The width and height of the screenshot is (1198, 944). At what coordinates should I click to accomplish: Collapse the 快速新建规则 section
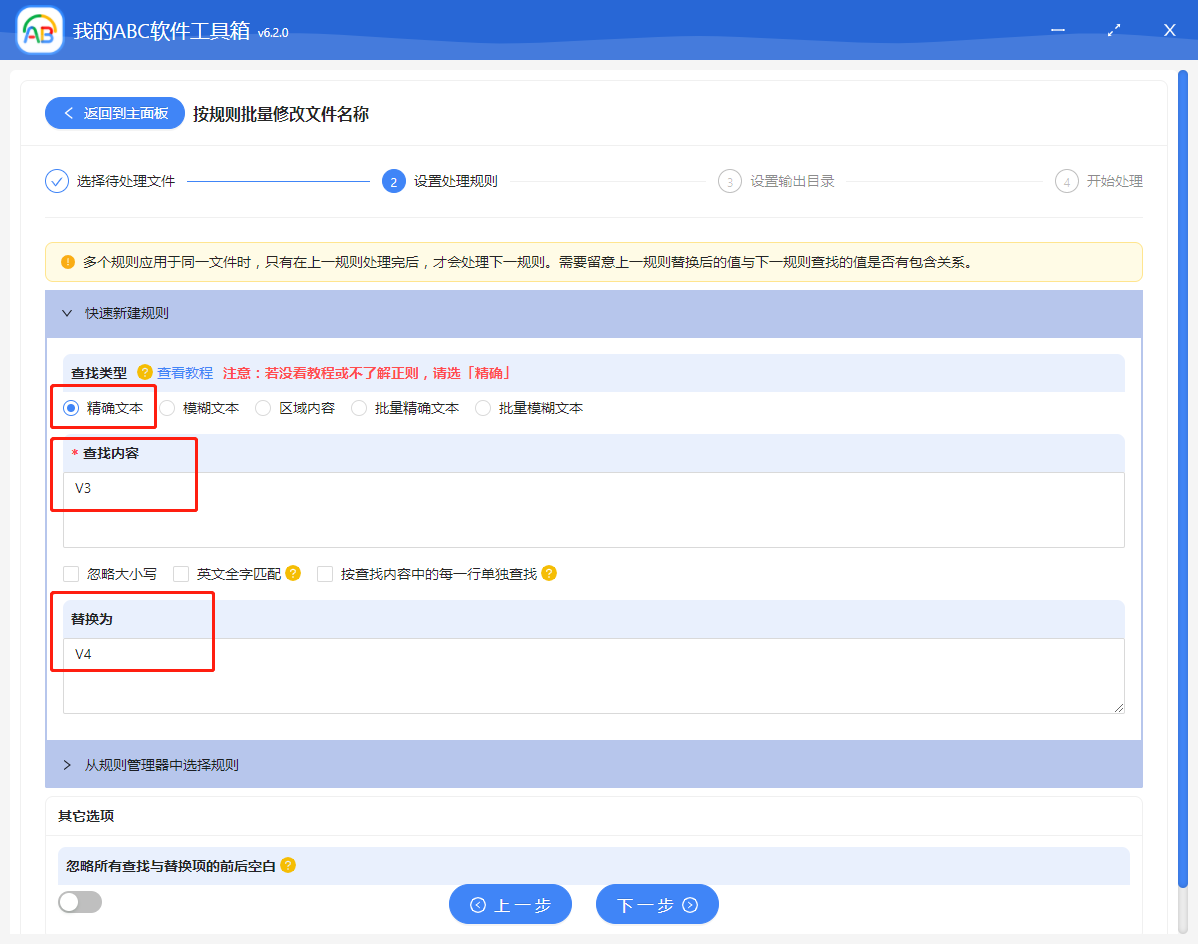[x=66, y=314]
